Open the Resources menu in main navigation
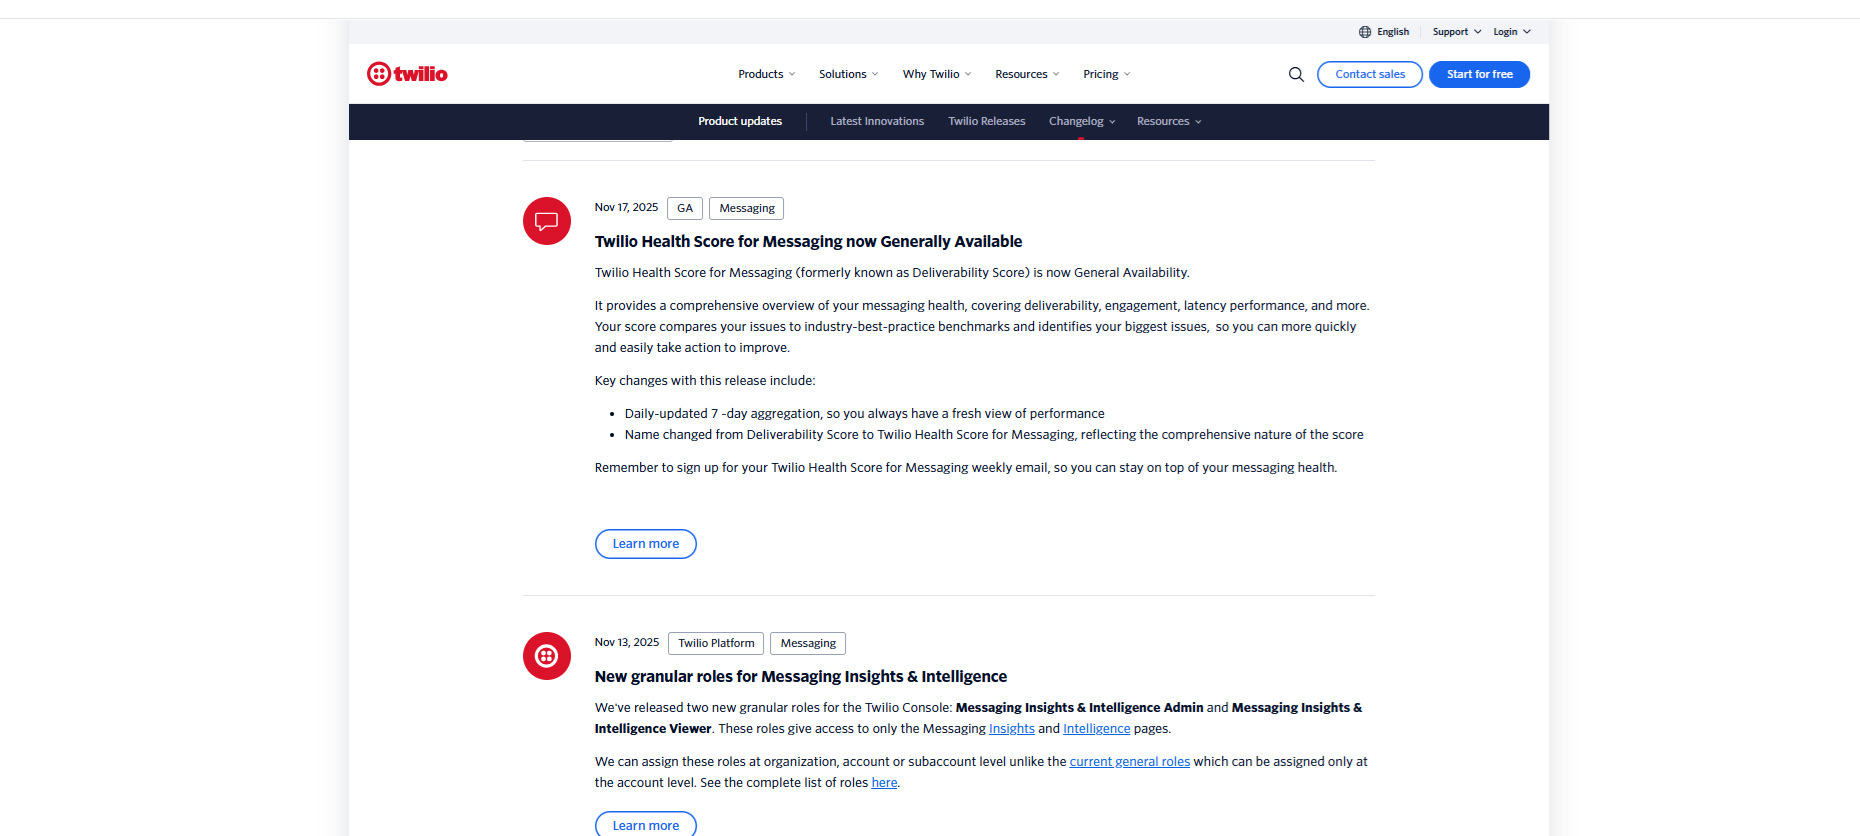 [x=1027, y=74]
